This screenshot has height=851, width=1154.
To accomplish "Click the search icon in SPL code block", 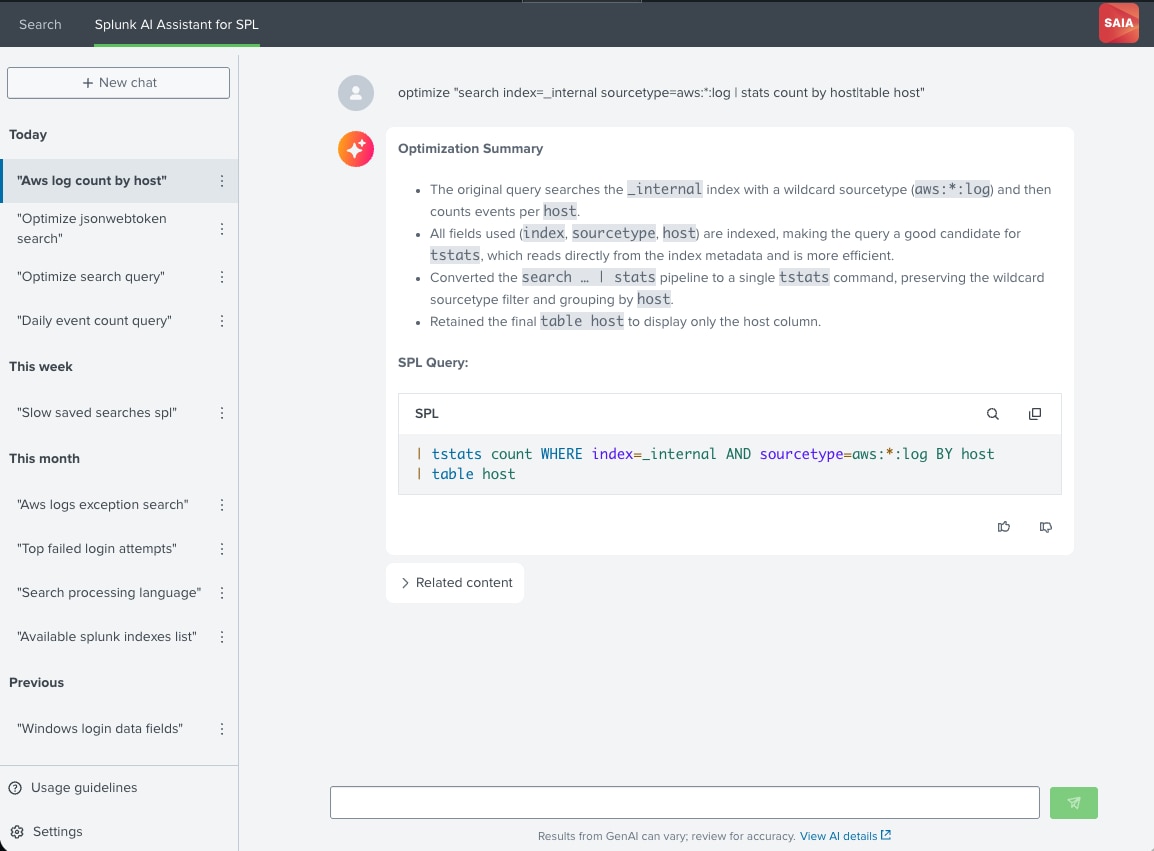I will (992, 414).
